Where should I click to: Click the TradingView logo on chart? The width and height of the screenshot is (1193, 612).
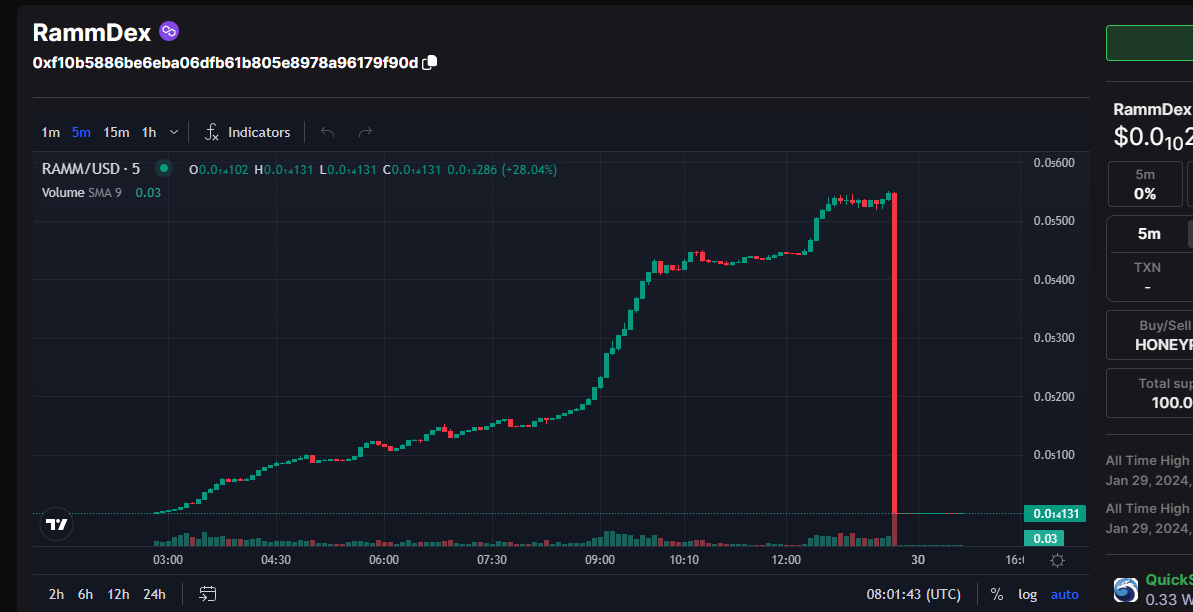(x=57, y=524)
